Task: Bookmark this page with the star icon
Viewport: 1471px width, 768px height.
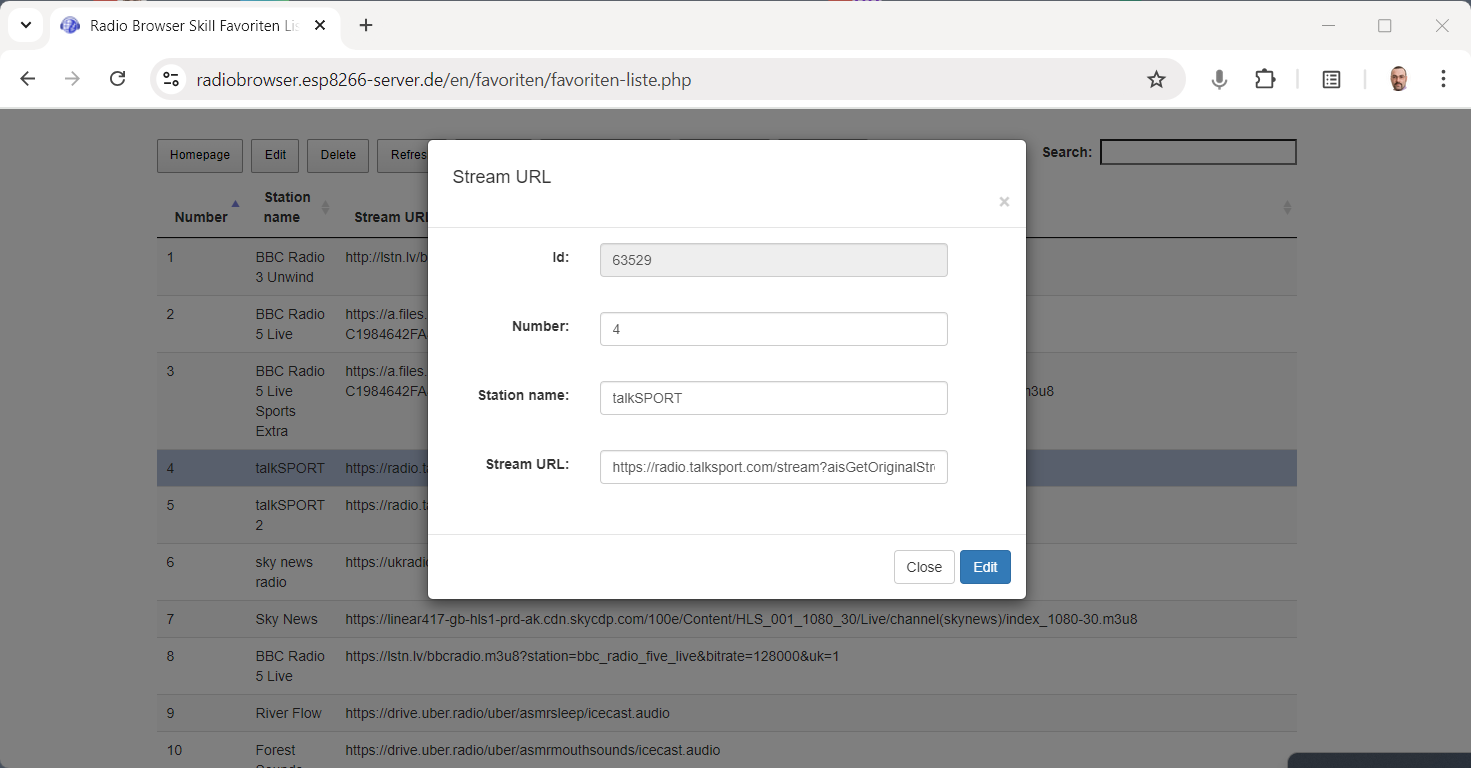Action: coord(1156,79)
